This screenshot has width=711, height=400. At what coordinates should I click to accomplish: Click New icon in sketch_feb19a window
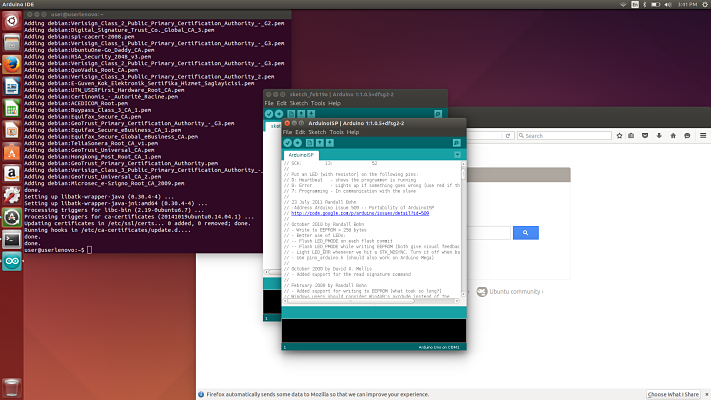pos(291,114)
